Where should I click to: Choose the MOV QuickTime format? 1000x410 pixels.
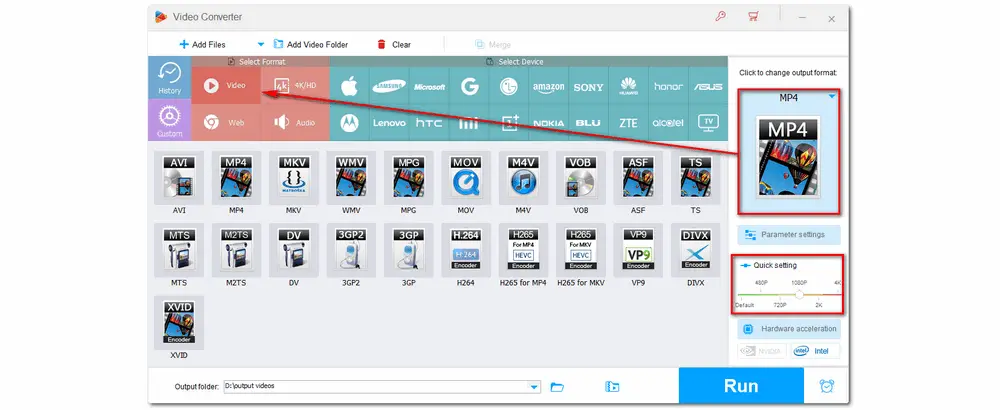[466, 177]
